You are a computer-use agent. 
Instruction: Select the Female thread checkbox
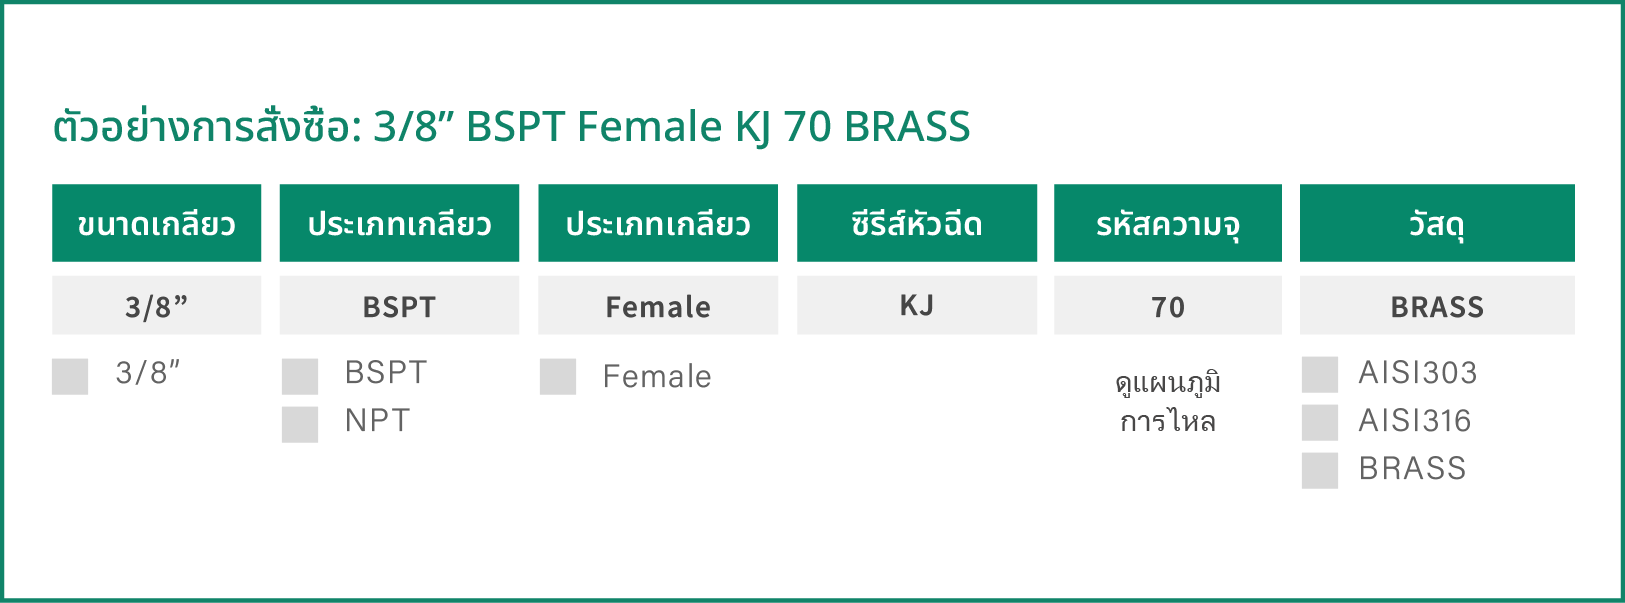(x=558, y=377)
